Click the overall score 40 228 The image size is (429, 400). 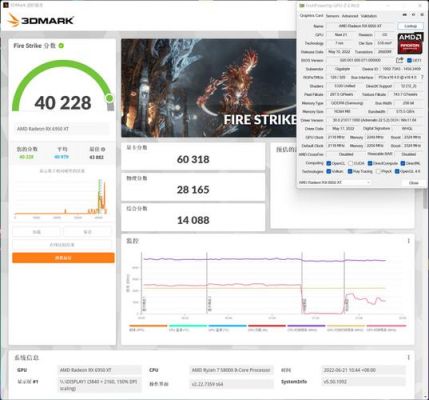click(63, 103)
